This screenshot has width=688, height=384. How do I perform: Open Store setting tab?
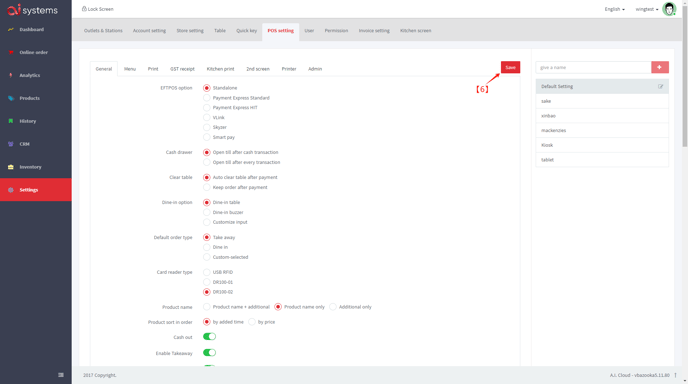(x=190, y=31)
